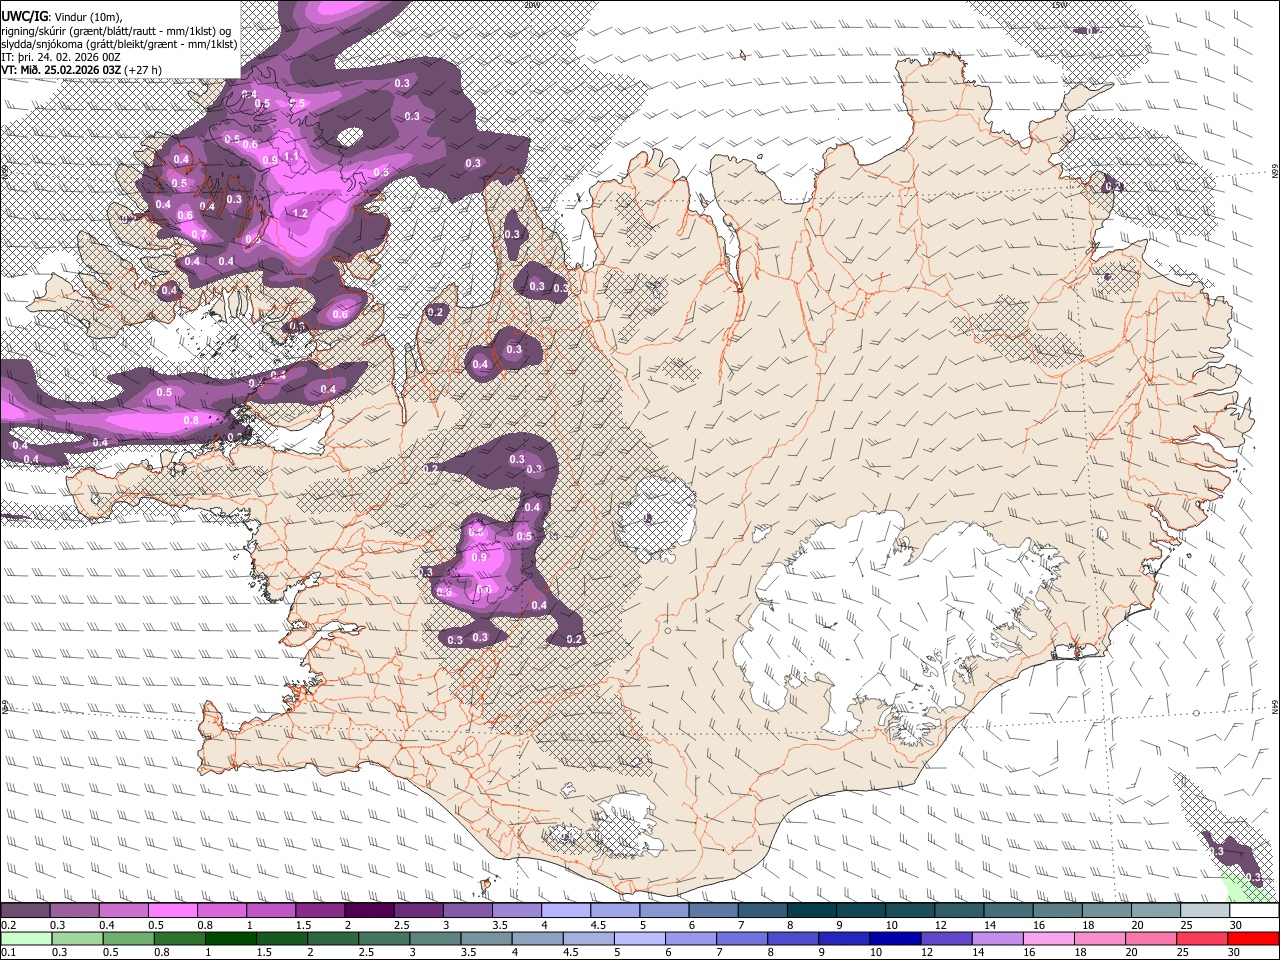Select the 'IT: þri. 24. 02. 2026 00Z' line
The height and width of the screenshot is (960, 1280).
tap(61, 57)
